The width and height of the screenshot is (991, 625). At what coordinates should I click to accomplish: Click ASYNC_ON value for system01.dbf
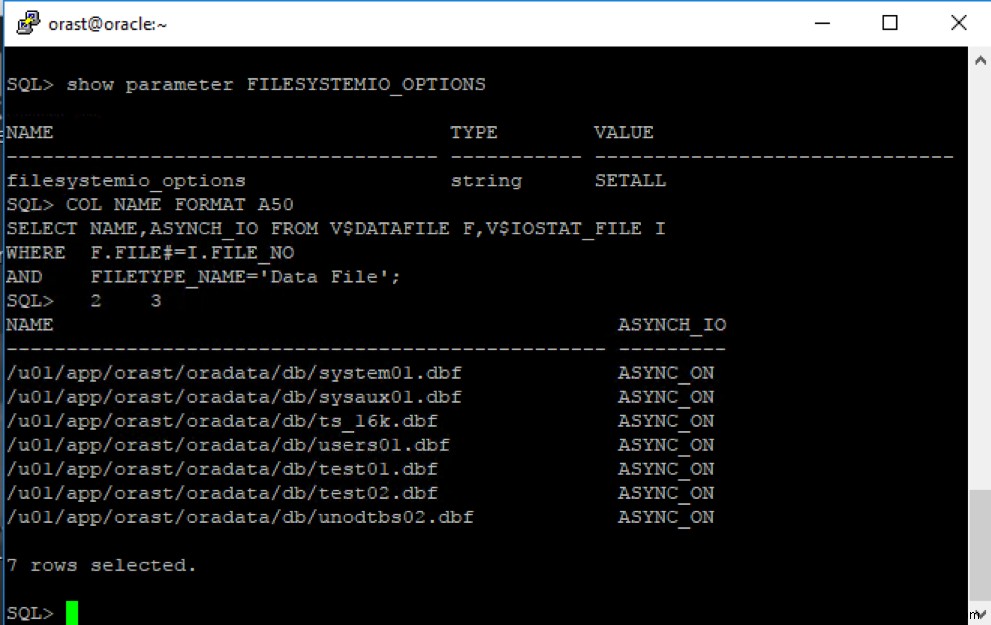click(x=666, y=373)
